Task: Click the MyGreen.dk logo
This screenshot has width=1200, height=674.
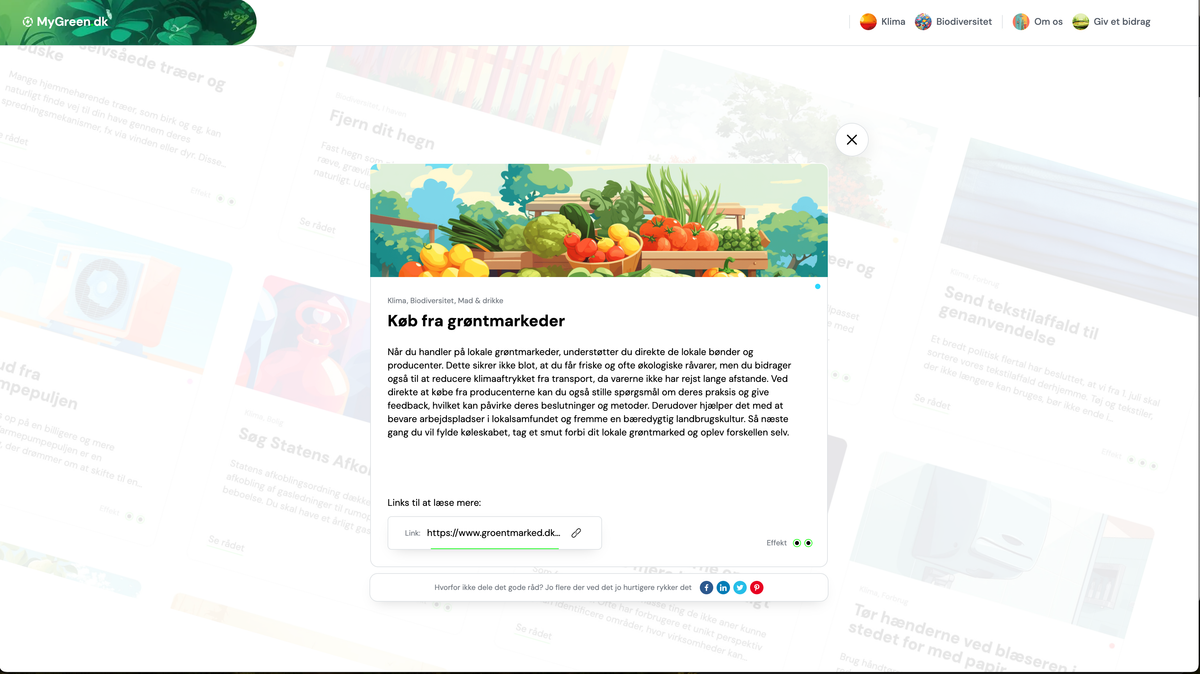Action: click(66, 21)
